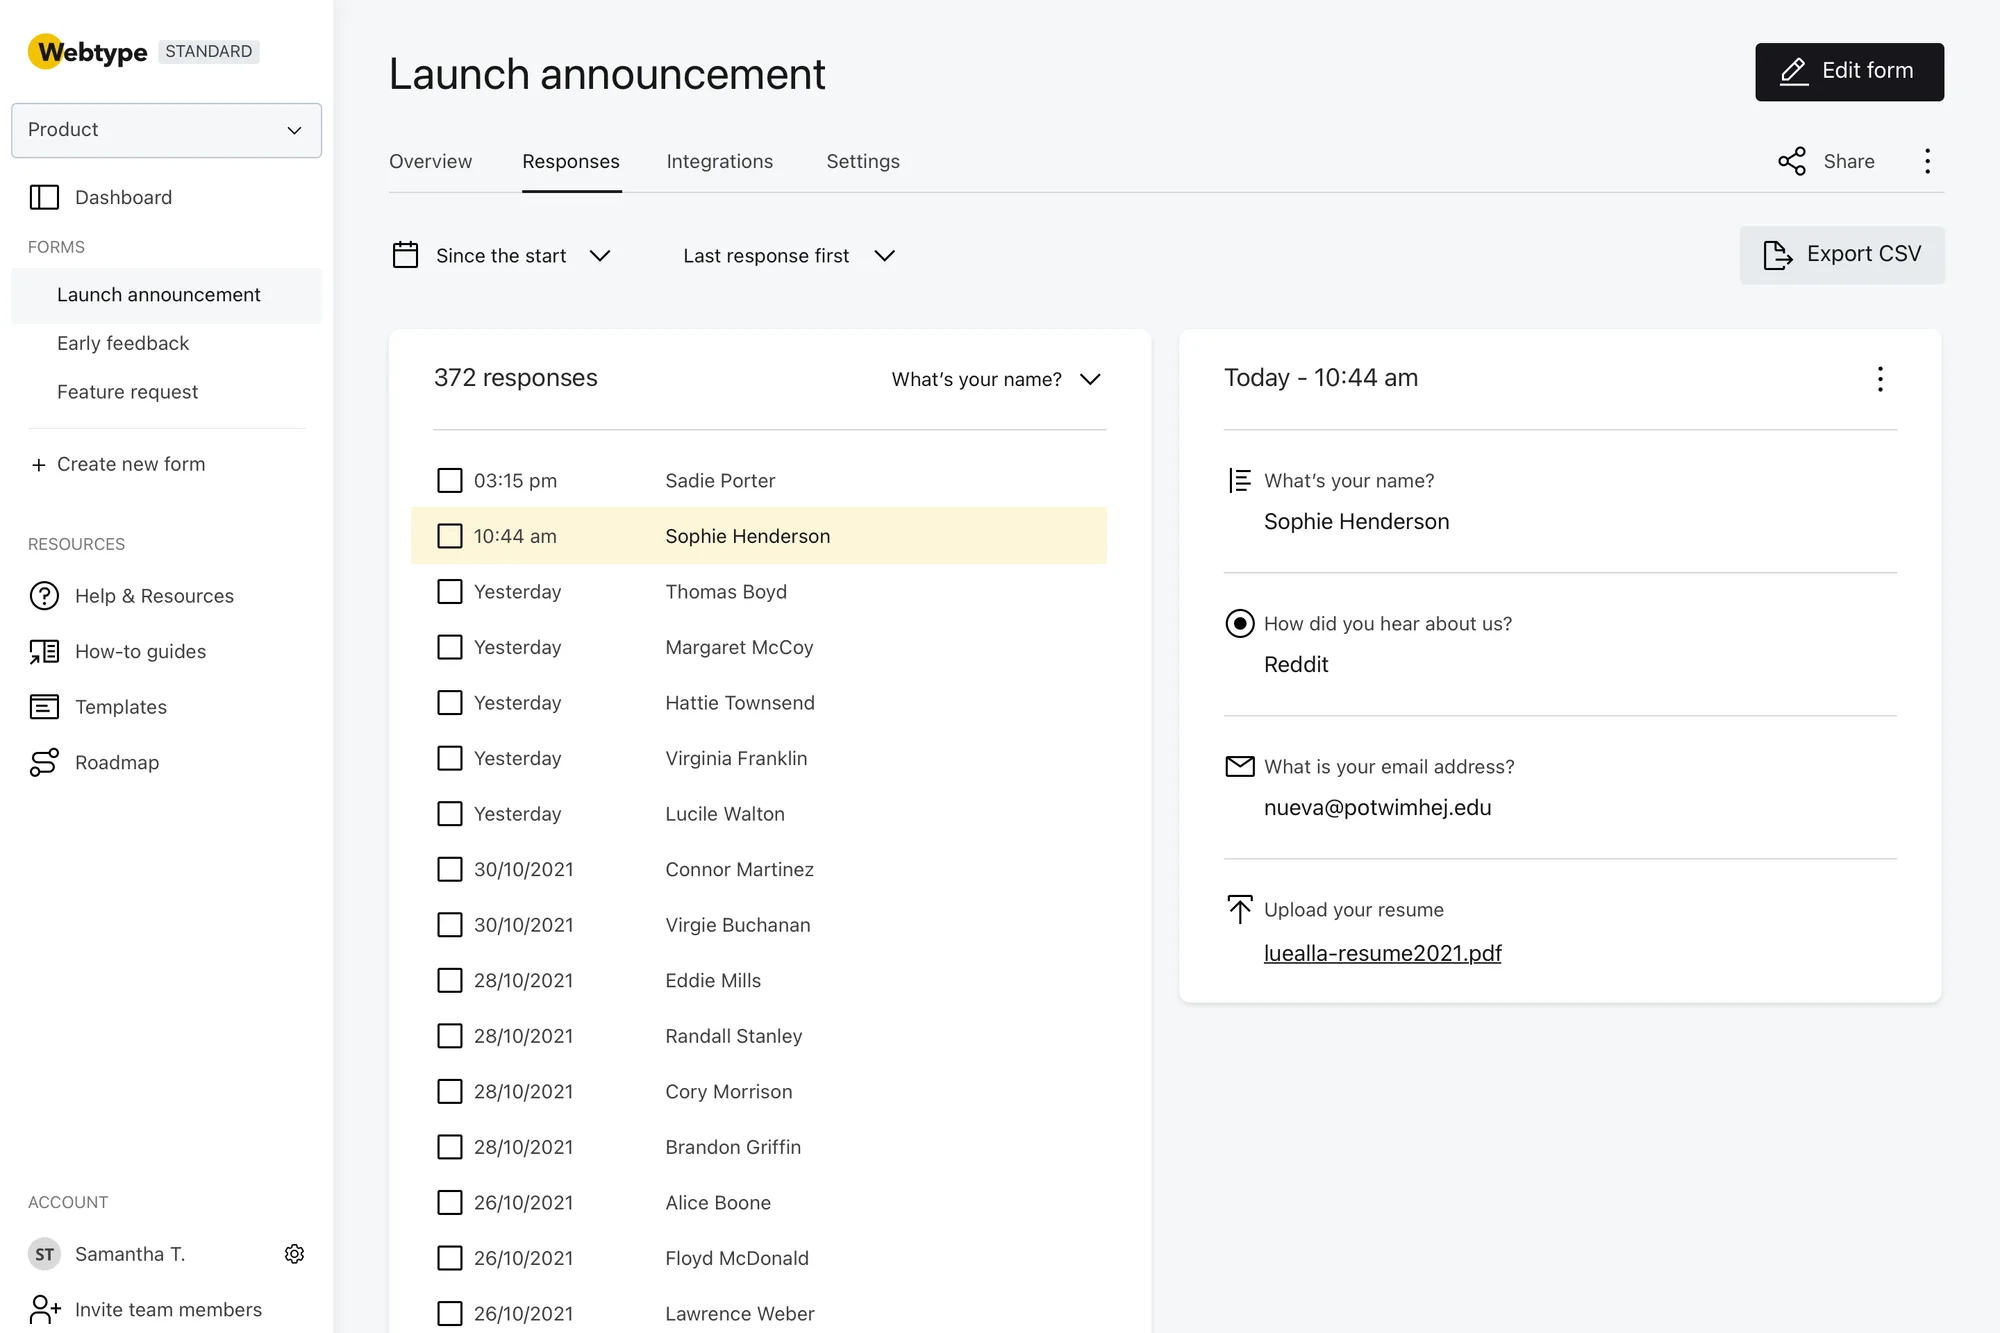Open the Templates icon in sidebar
Image resolution: width=2000 pixels, height=1333 pixels.
44,707
